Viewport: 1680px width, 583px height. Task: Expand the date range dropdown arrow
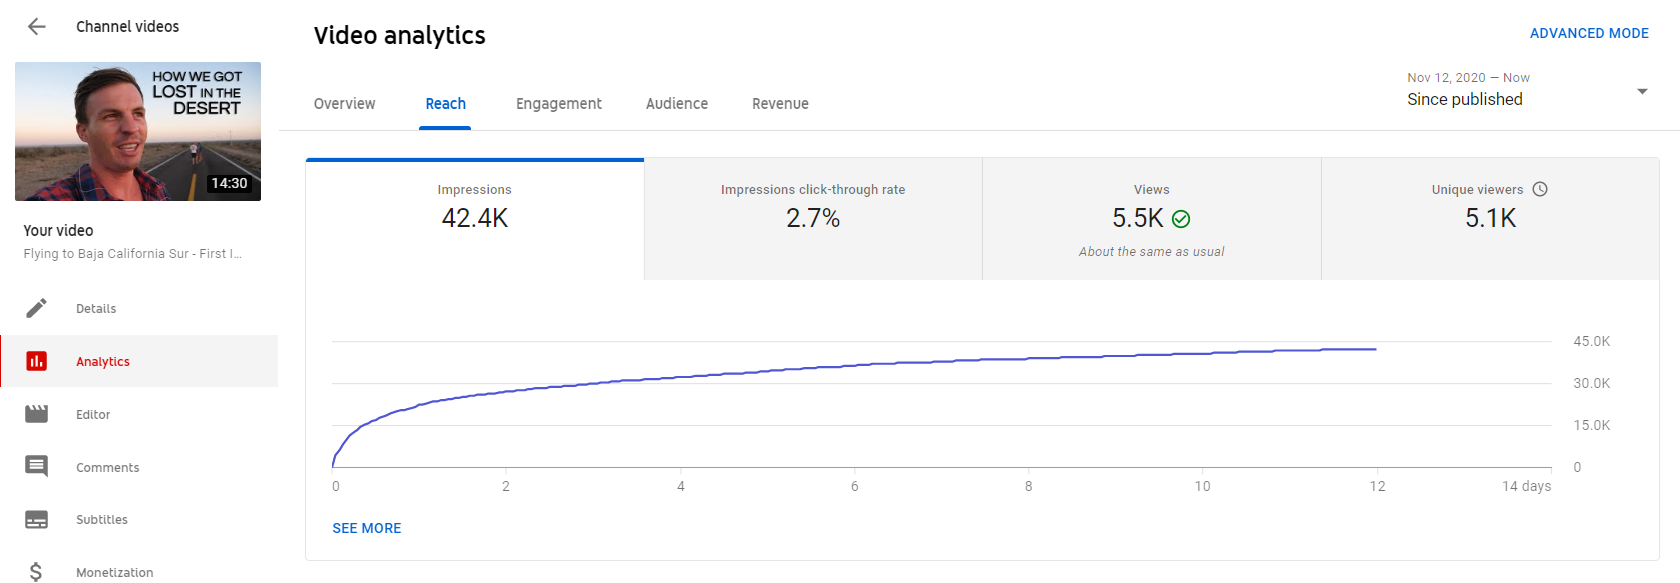click(x=1641, y=91)
